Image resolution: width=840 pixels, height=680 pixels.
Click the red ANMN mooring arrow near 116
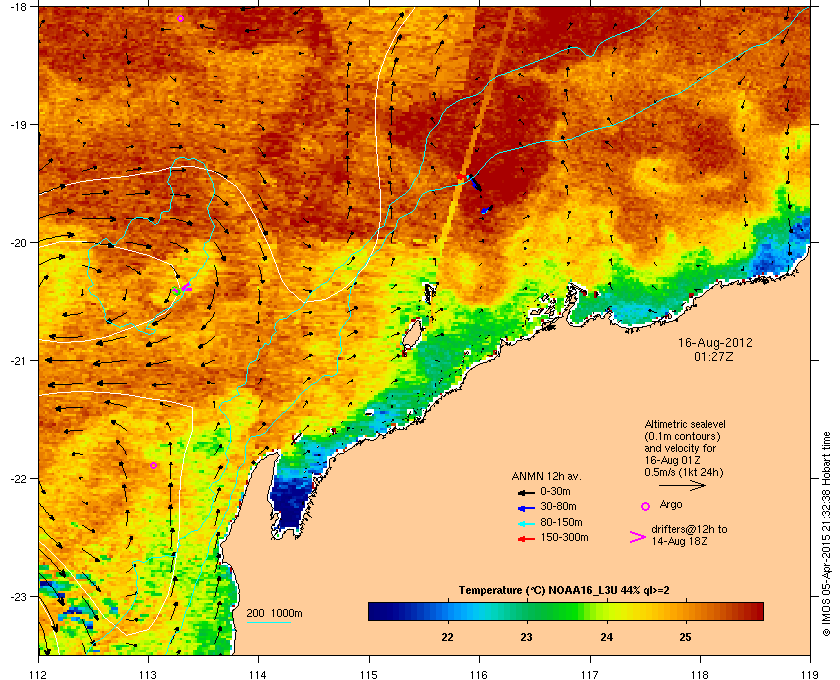(x=461, y=176)
